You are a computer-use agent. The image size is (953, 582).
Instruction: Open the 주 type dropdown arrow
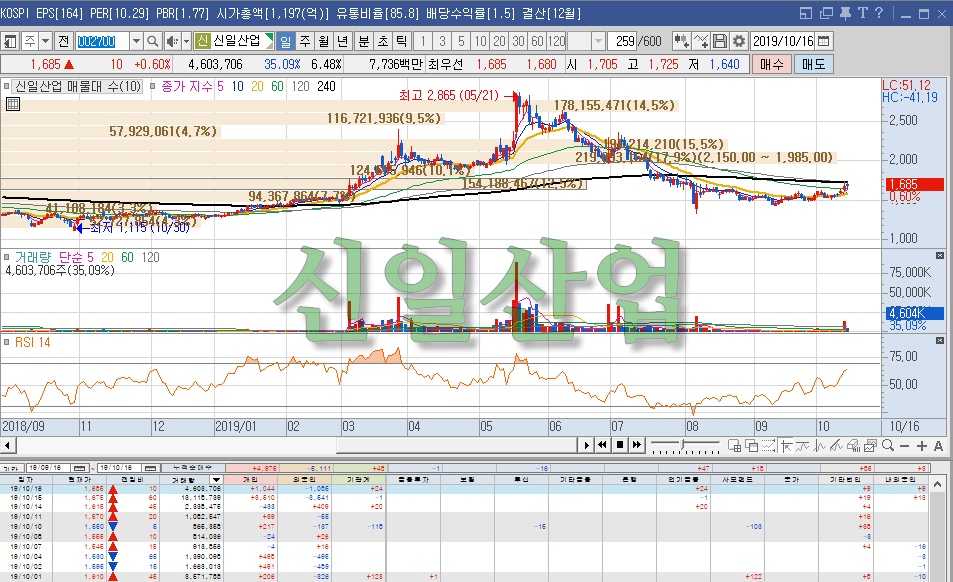pyautogui.click(x=46, y=41)
